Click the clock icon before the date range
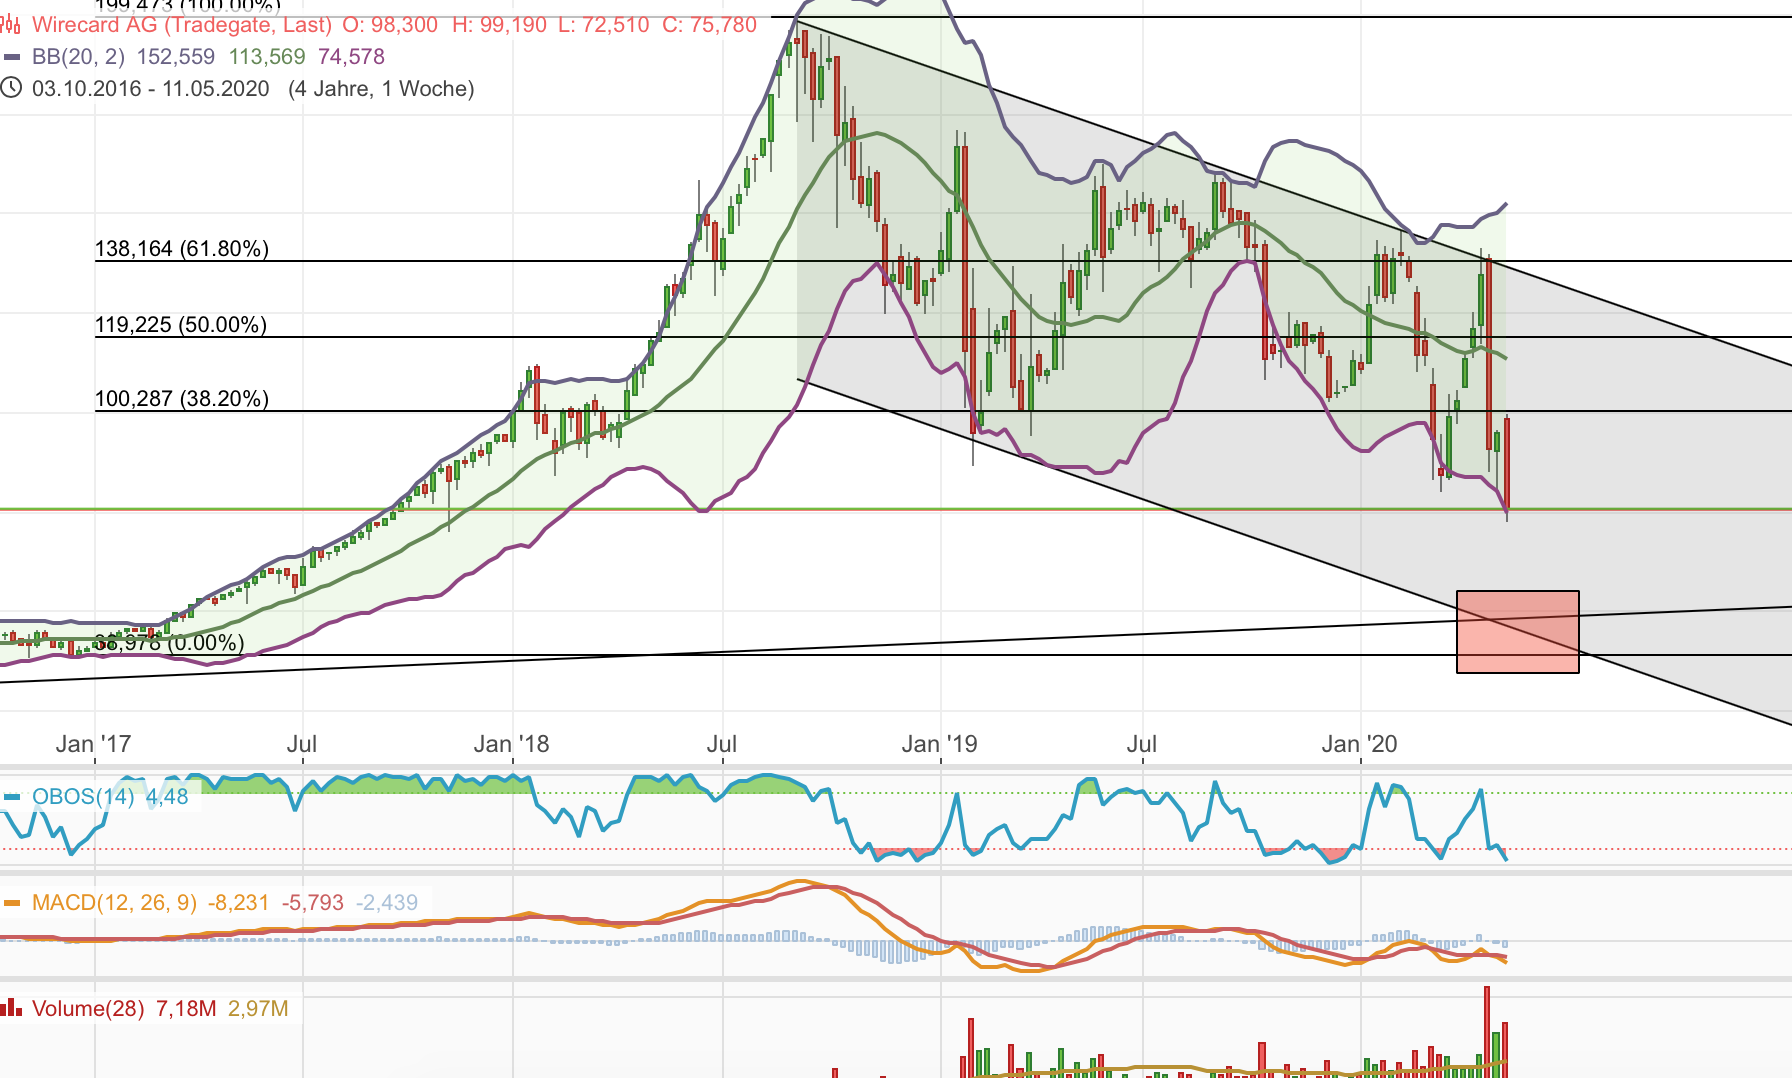The image size is (1792, 1078). click(x=11, y=89)
